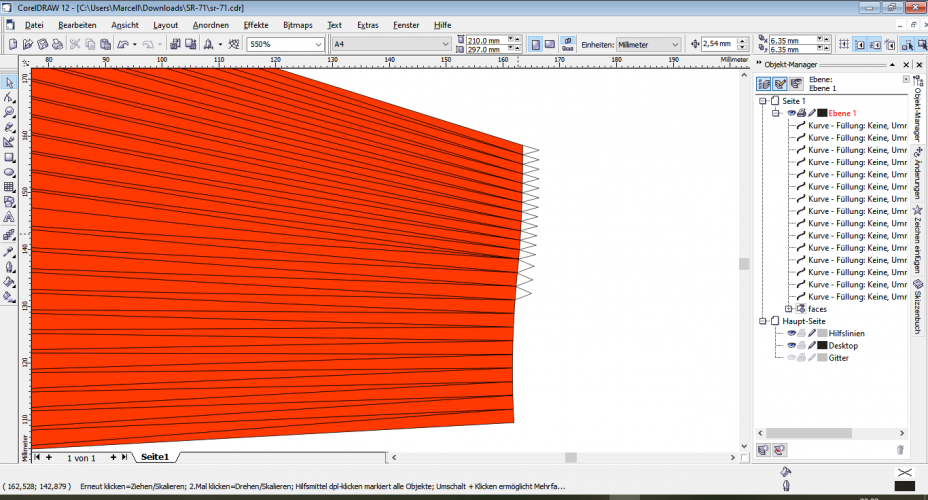
Task: Open the Undo history dropdown arrow
Action: [x=134, y=44]
